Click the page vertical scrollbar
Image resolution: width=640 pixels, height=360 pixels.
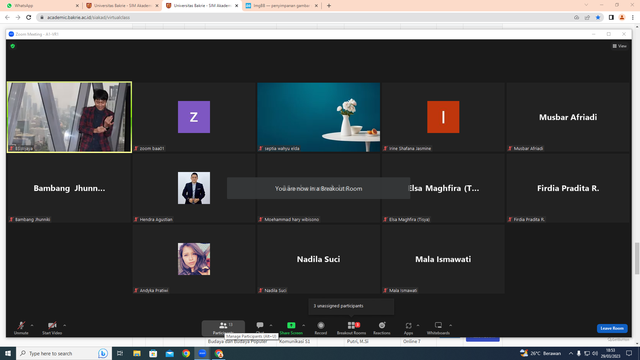637,259
